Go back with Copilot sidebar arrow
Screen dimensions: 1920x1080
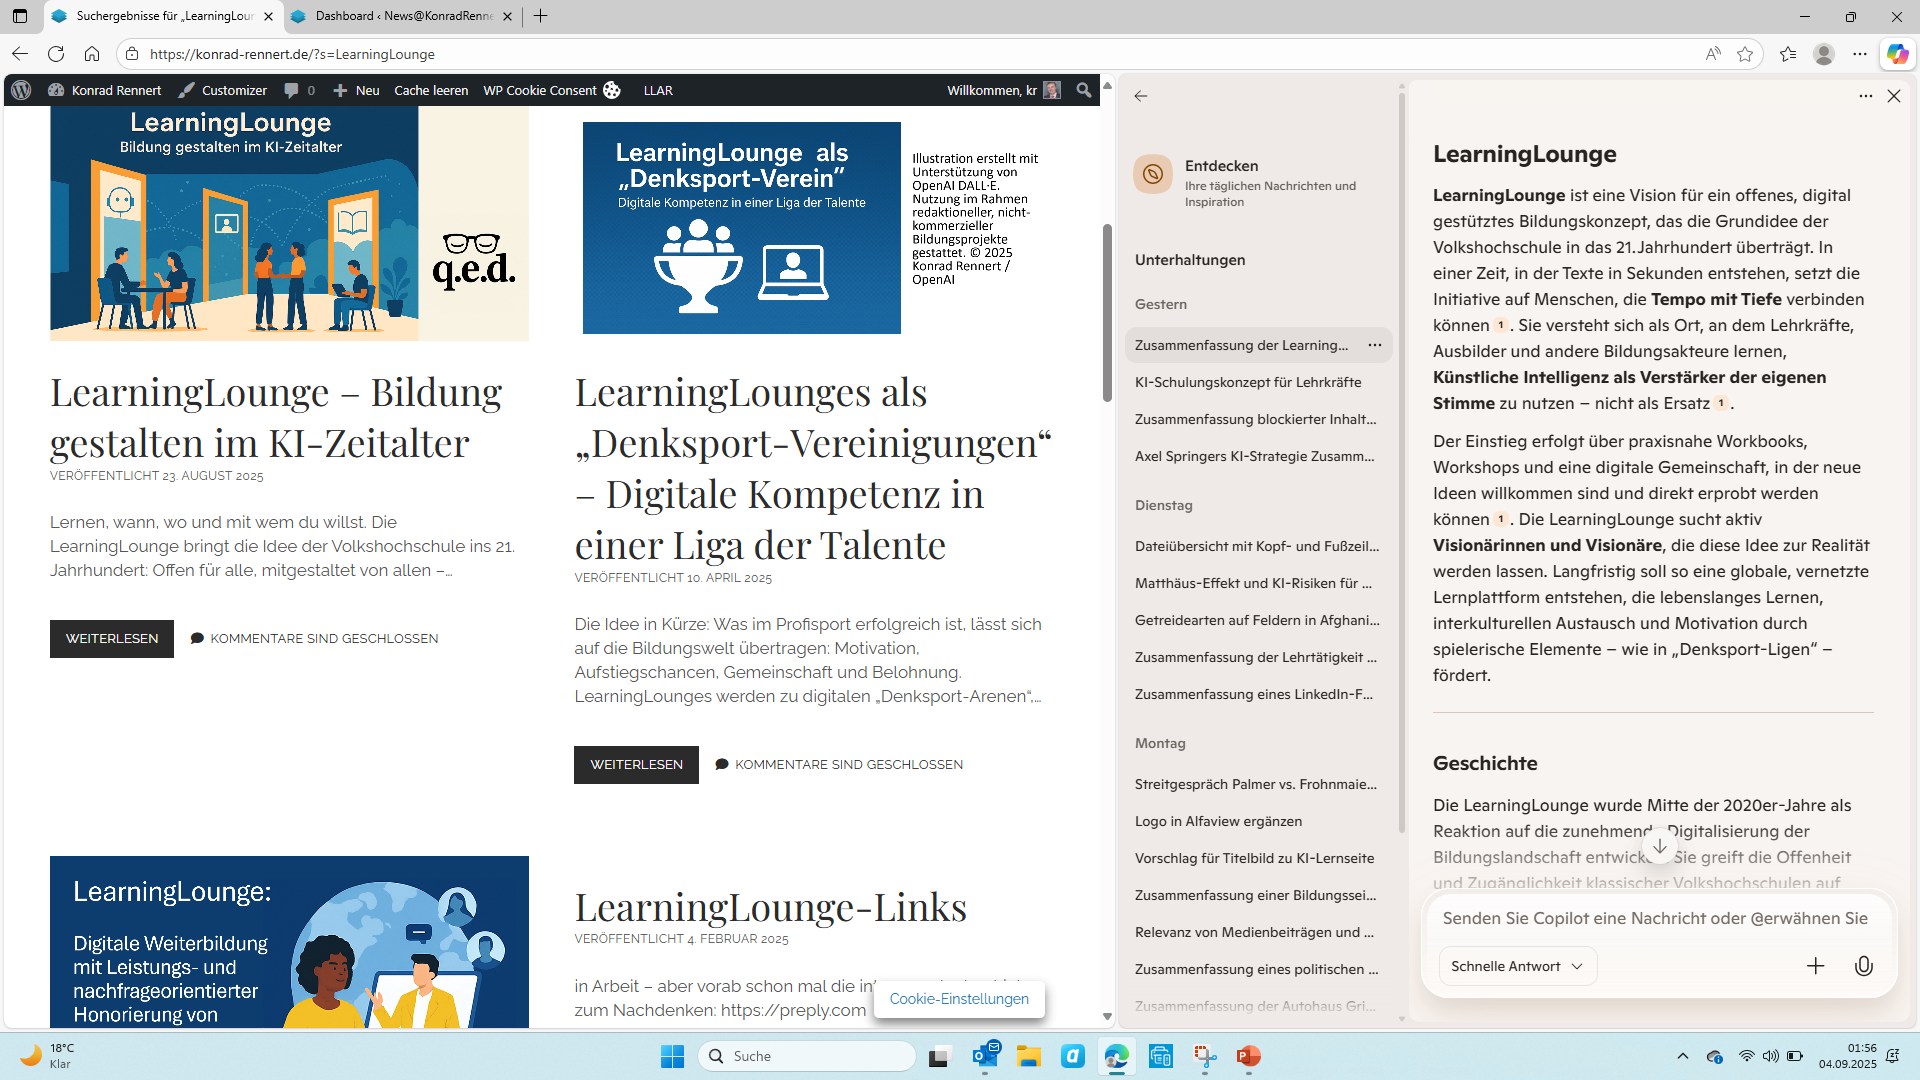coord(1141,96)
